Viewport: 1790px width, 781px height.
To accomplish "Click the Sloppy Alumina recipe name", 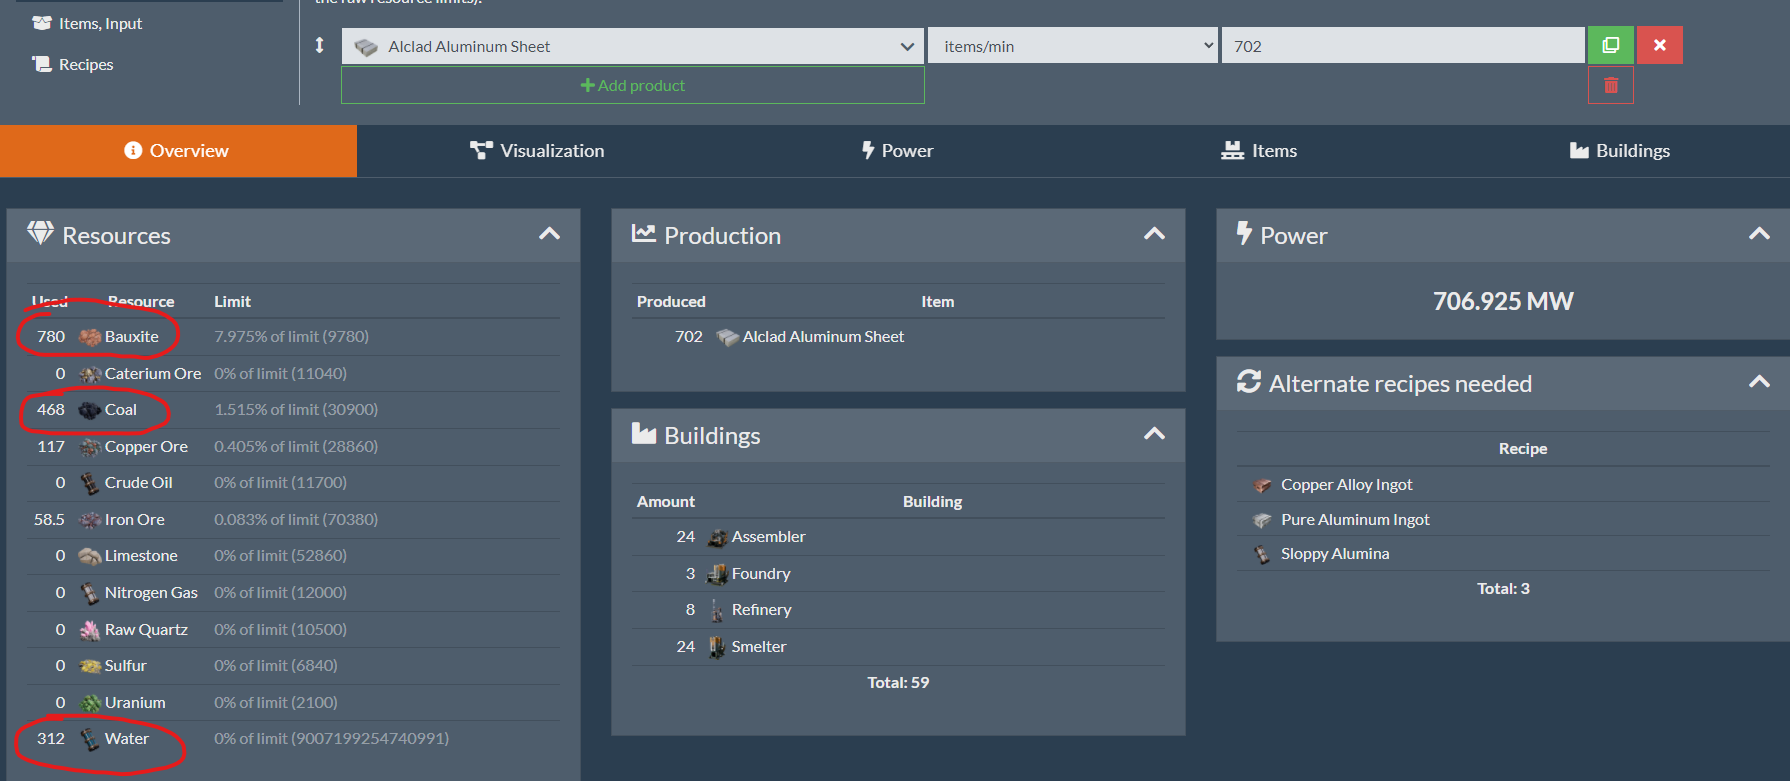I will (x=1335, y=554).
